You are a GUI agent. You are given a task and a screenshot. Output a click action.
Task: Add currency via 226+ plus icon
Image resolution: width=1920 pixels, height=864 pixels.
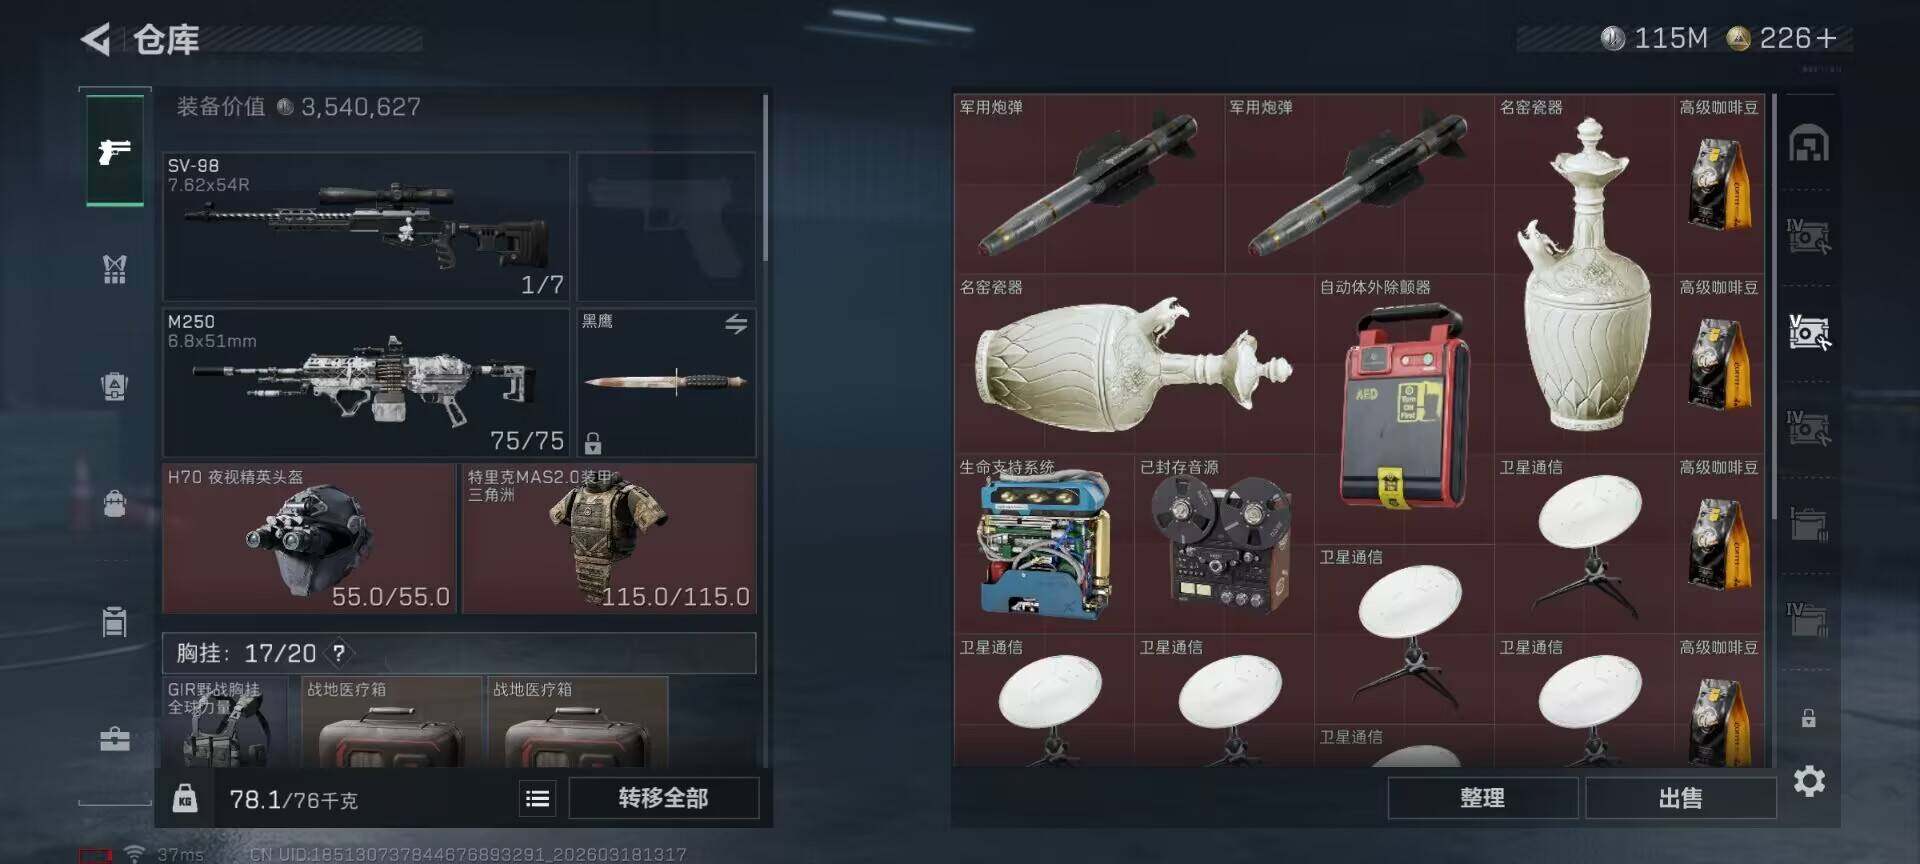pos(1827,38)
